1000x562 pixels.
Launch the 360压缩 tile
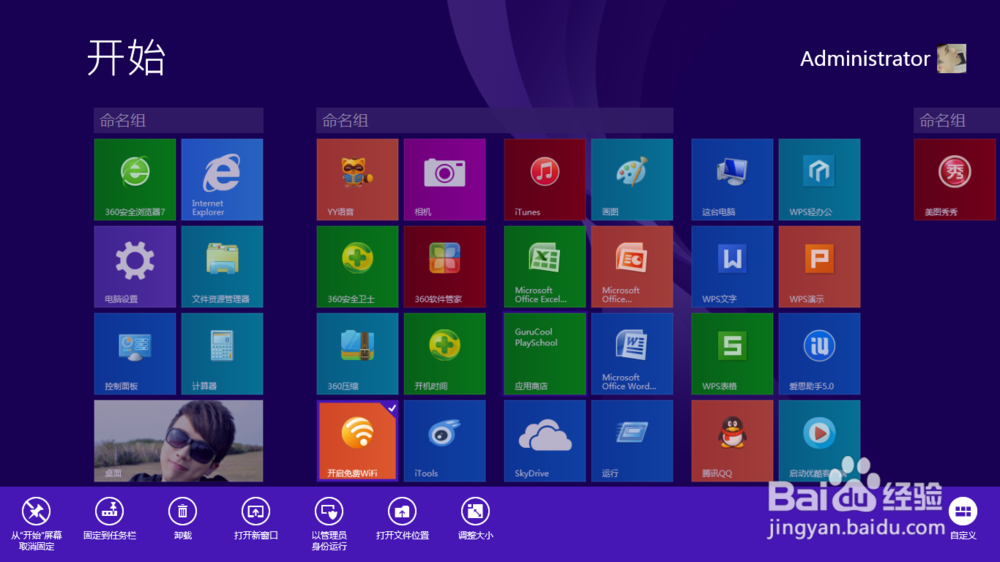point(357,354)
